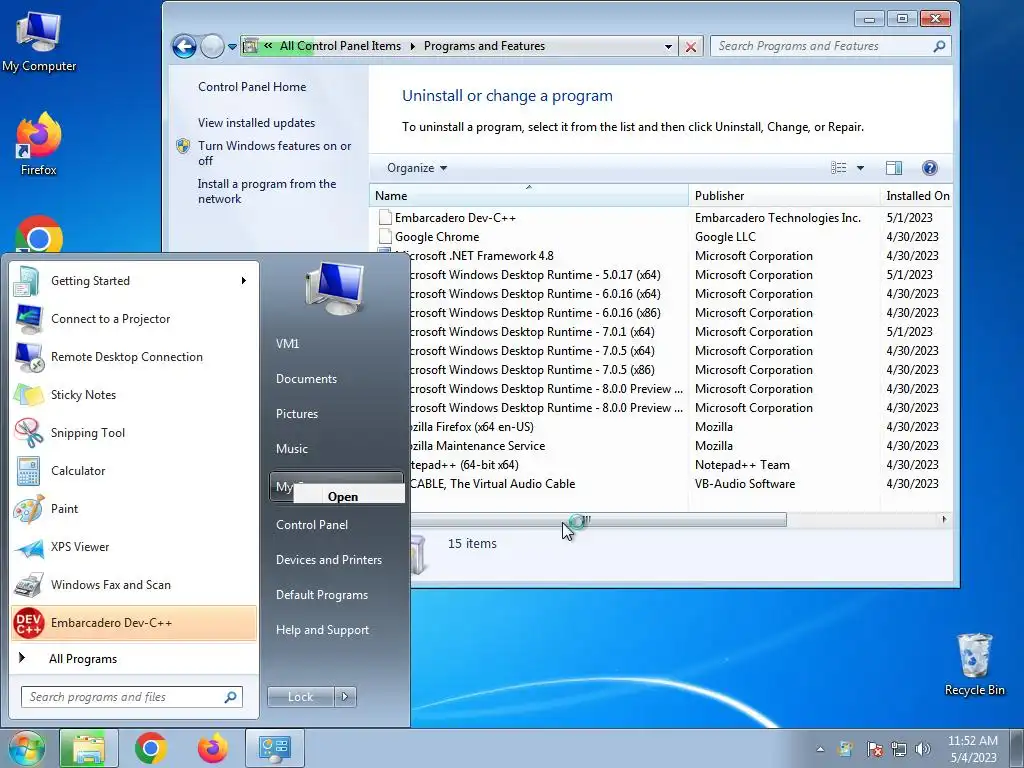Sort by Publisher column header
Image resolution: width=1024 pixels, height=768 pixels.
[x=784, y=196]
